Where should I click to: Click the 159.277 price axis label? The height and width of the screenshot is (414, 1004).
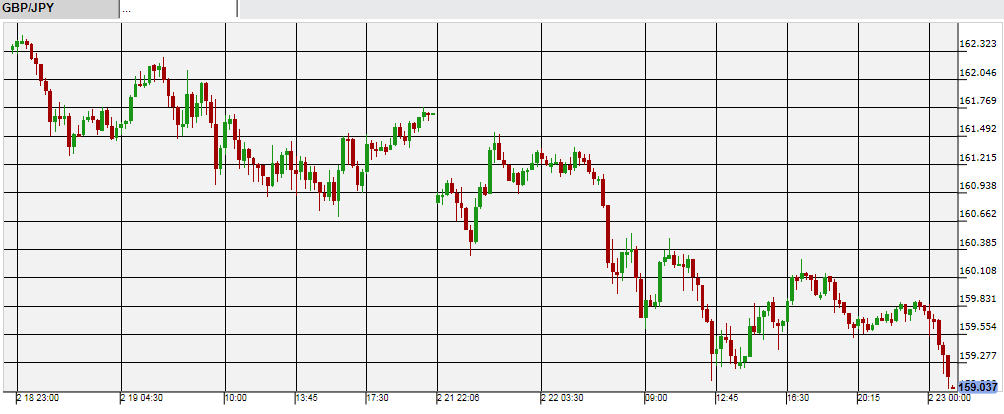pyautogui.click(x=979, y=355)
